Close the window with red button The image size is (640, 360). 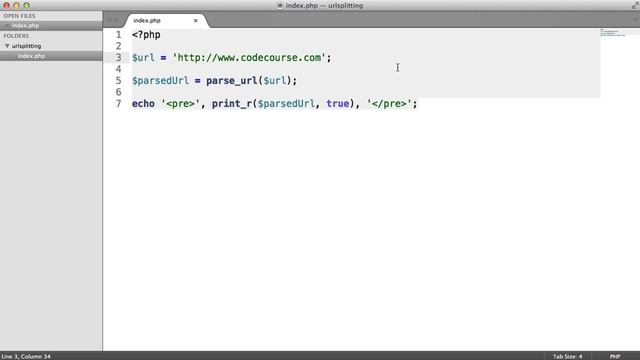click(x=6, y=5)
